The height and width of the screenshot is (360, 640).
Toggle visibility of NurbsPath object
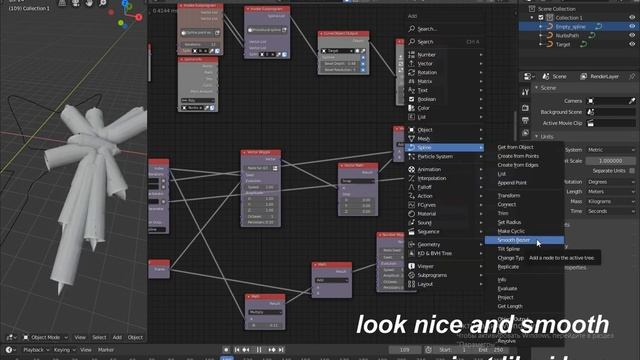[x=632, y=36]
